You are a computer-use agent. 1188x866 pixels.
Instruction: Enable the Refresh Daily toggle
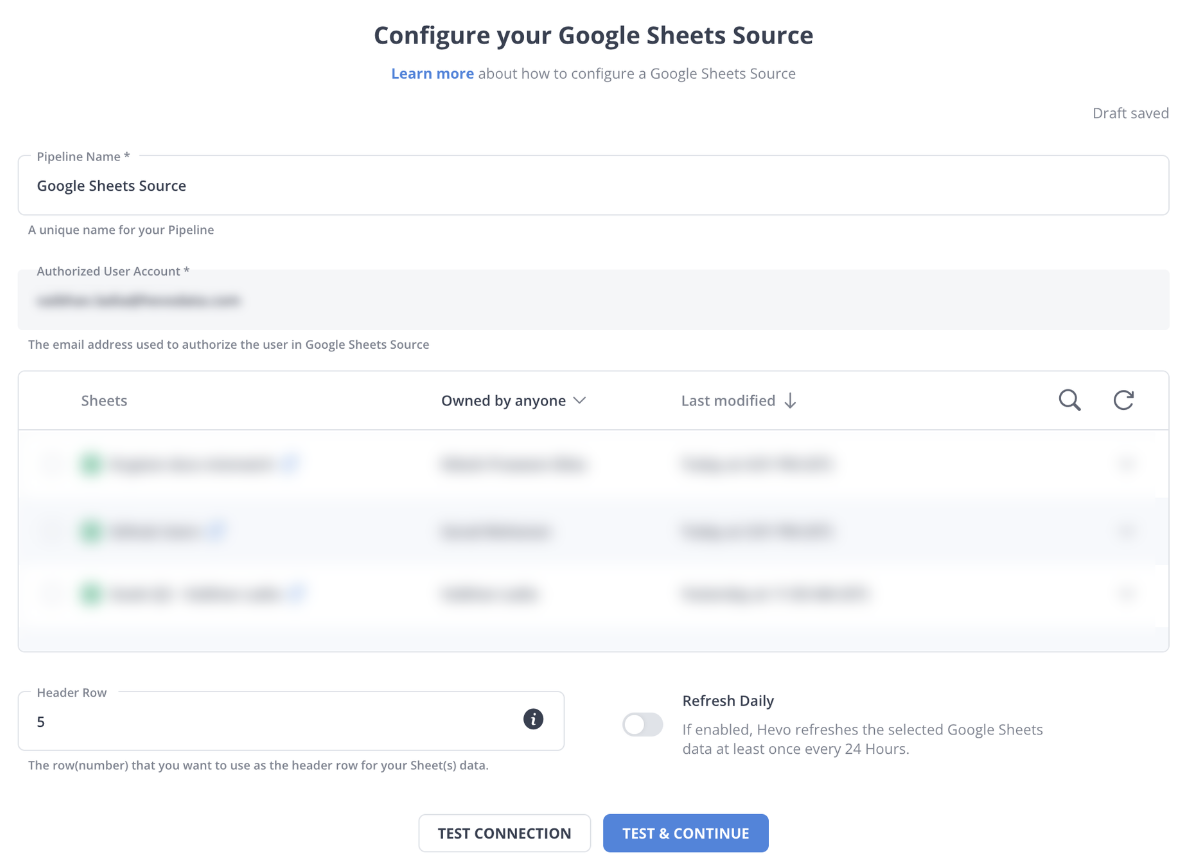pyautogui.click(x=642, y=724)
